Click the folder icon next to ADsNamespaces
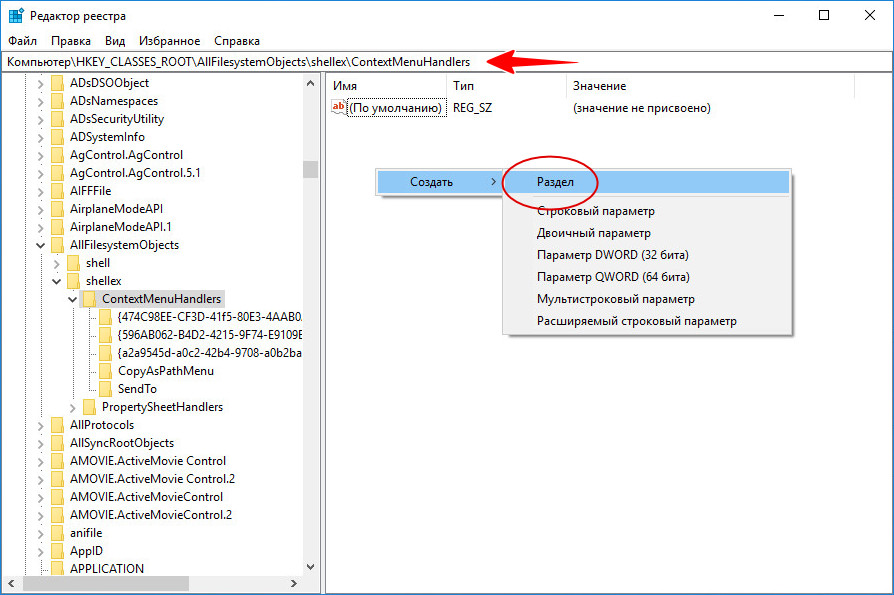This screenshot has height=595, width=894. (x=58, y=101)
